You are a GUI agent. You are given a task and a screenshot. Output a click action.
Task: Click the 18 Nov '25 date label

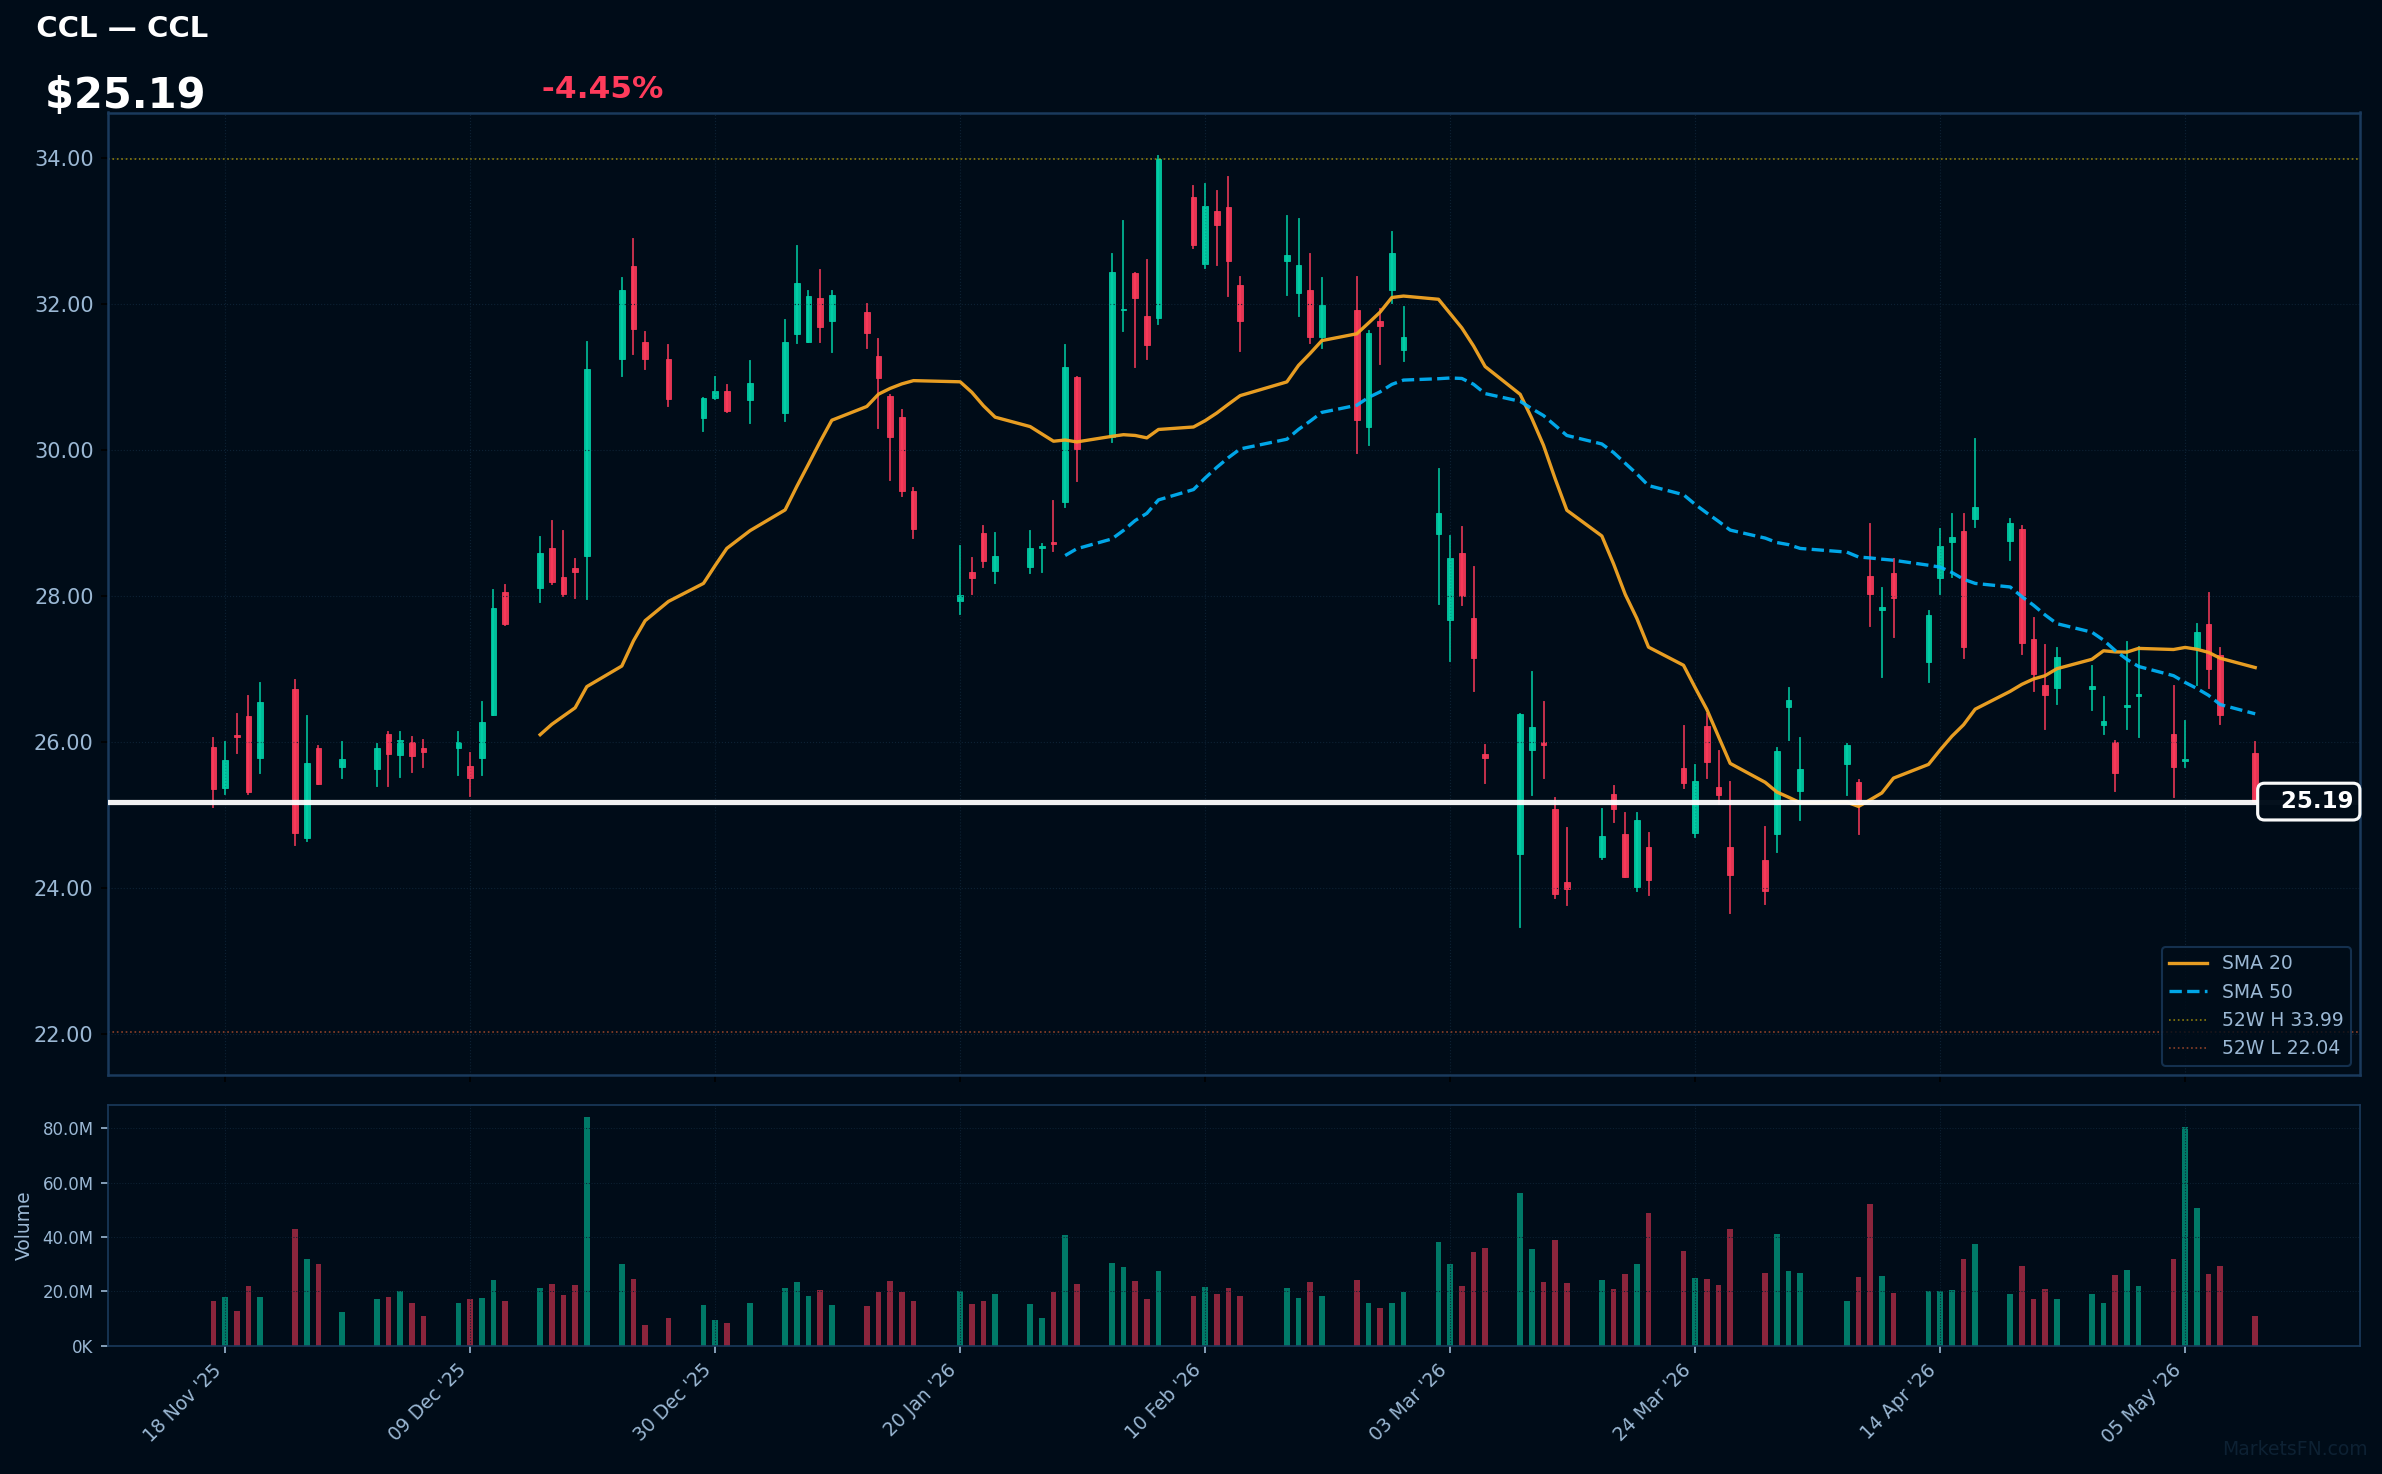pyautogui.click(x=182, y=1402)
